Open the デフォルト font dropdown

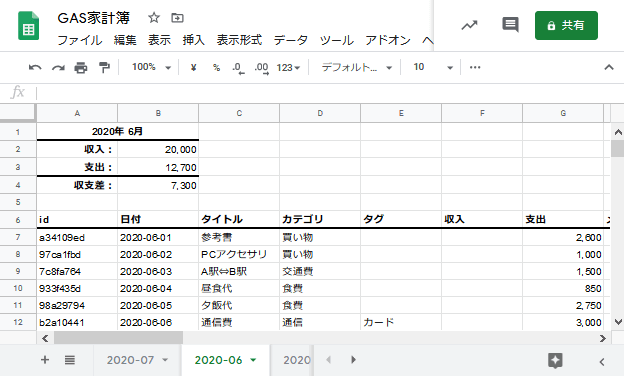(x=357, y=67)
